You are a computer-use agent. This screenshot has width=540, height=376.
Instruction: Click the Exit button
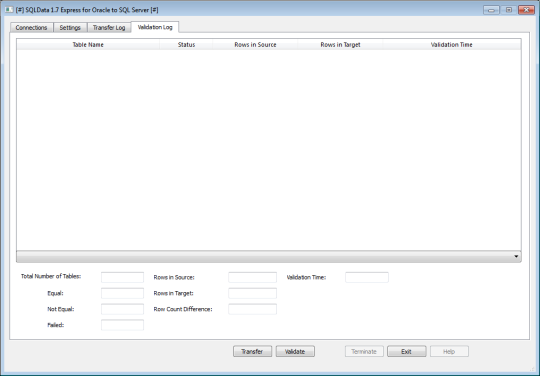point(406,351)
